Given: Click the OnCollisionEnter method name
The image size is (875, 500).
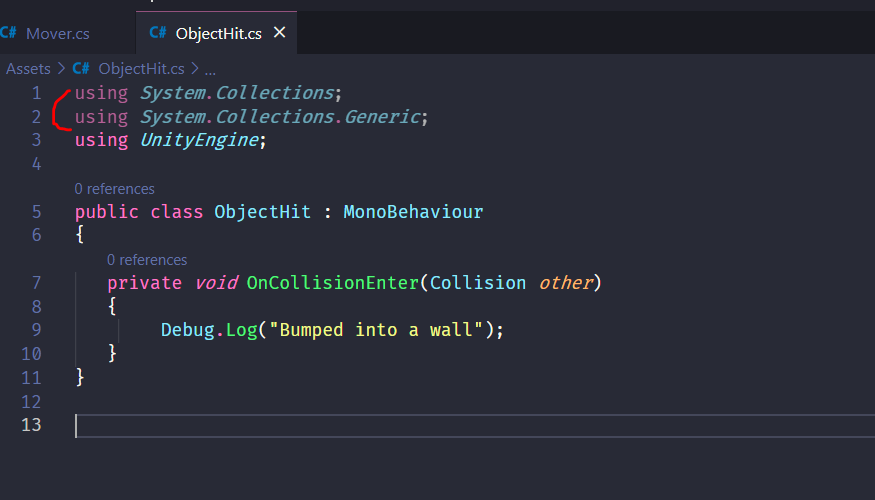Looking at the screenshot, I should click(332, 283).
